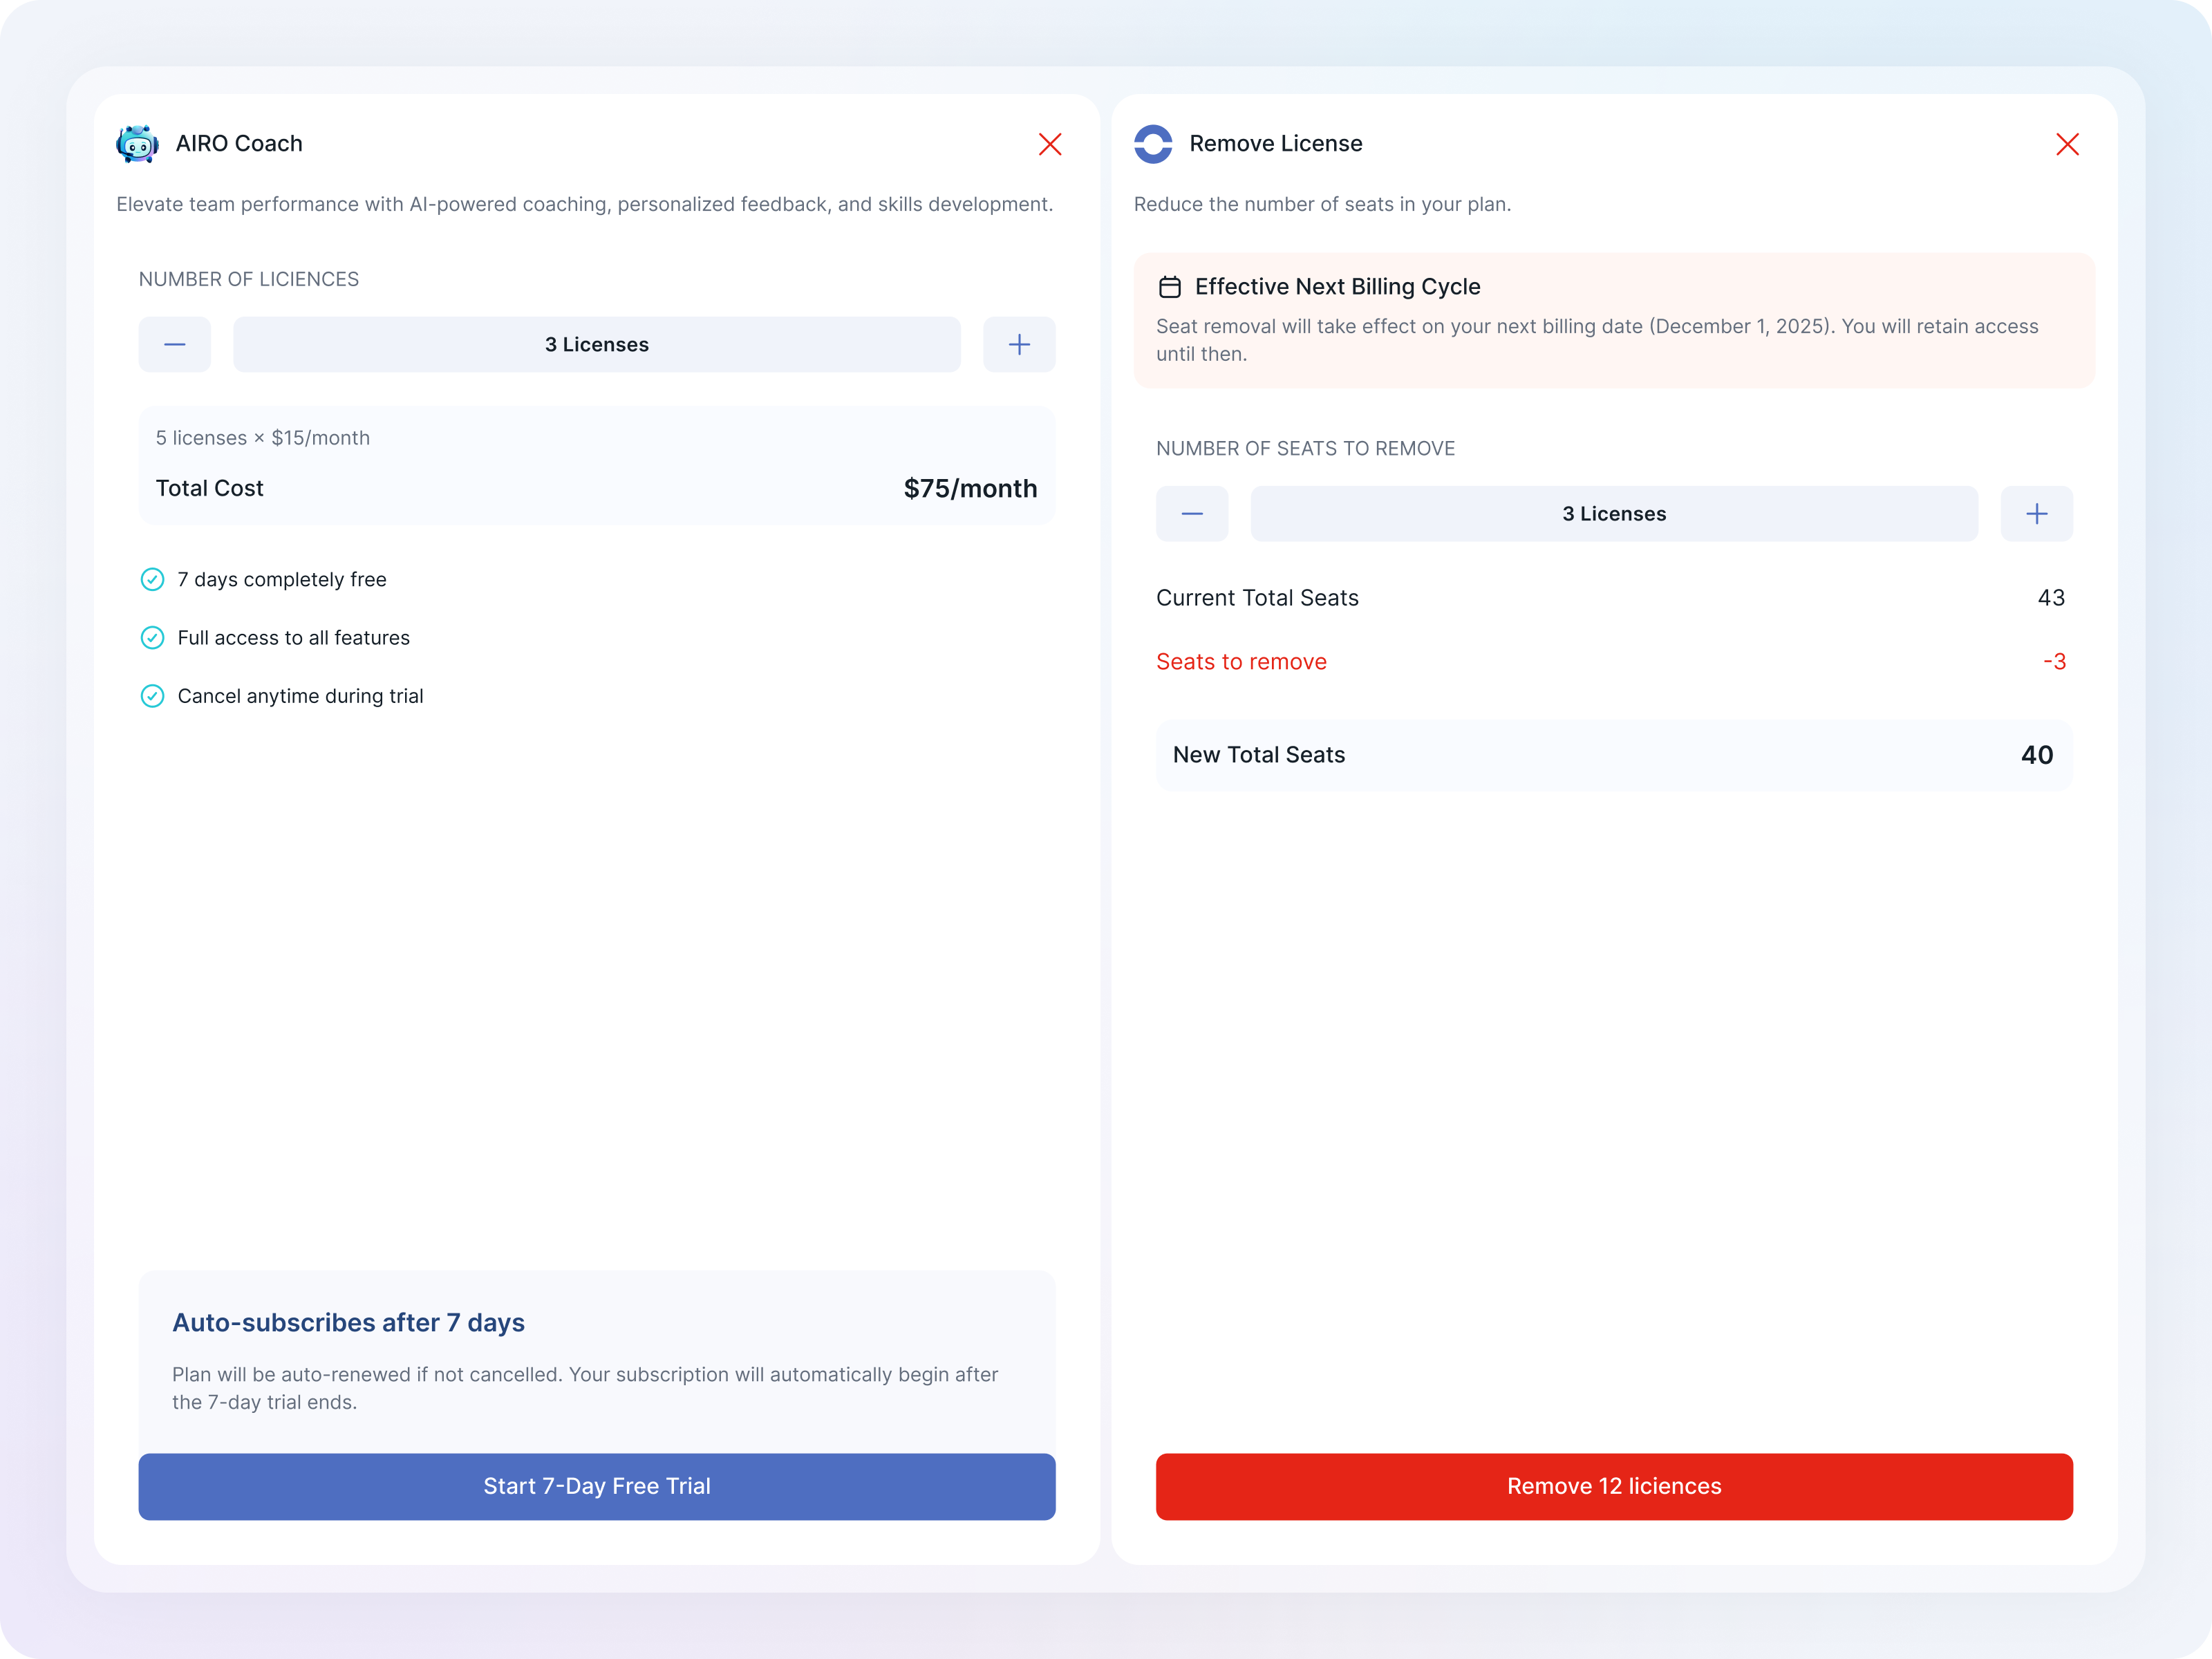The image size is (2212, 1659).
Task: Click the Full access to all features checkmark
Action: point(152,638)
